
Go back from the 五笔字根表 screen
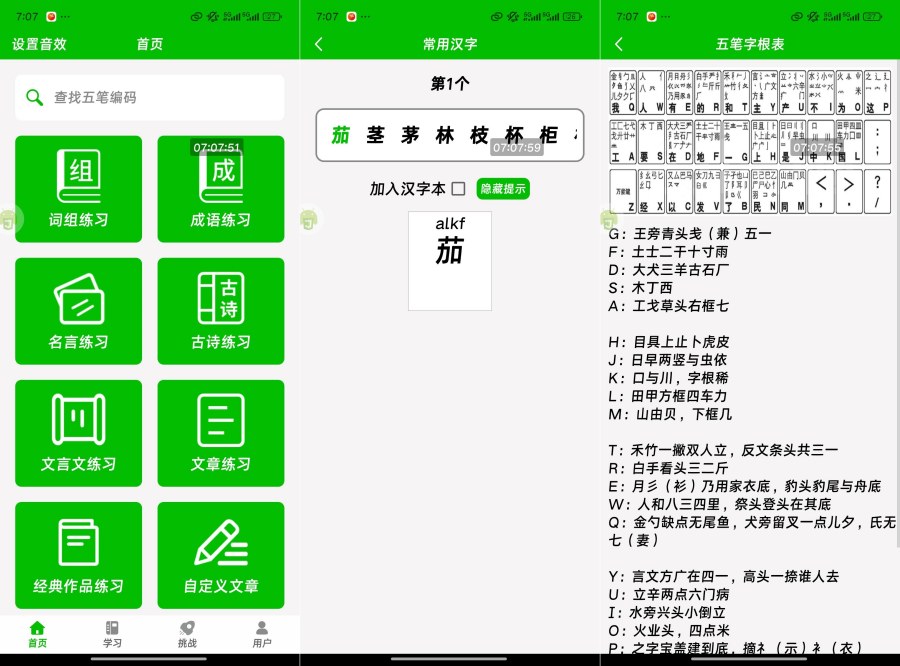[620, 44]
